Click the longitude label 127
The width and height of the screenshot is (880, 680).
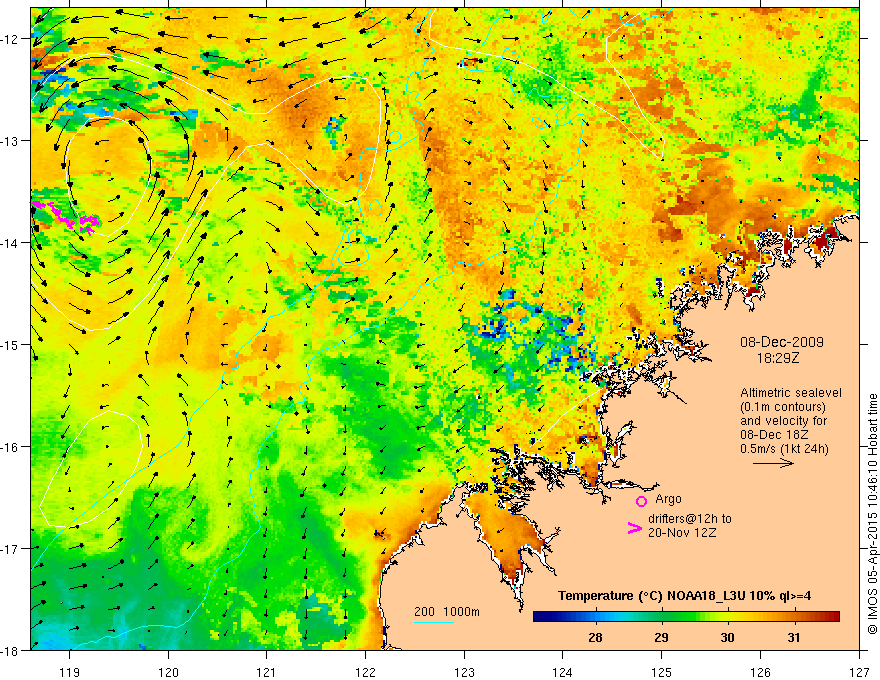859,672
